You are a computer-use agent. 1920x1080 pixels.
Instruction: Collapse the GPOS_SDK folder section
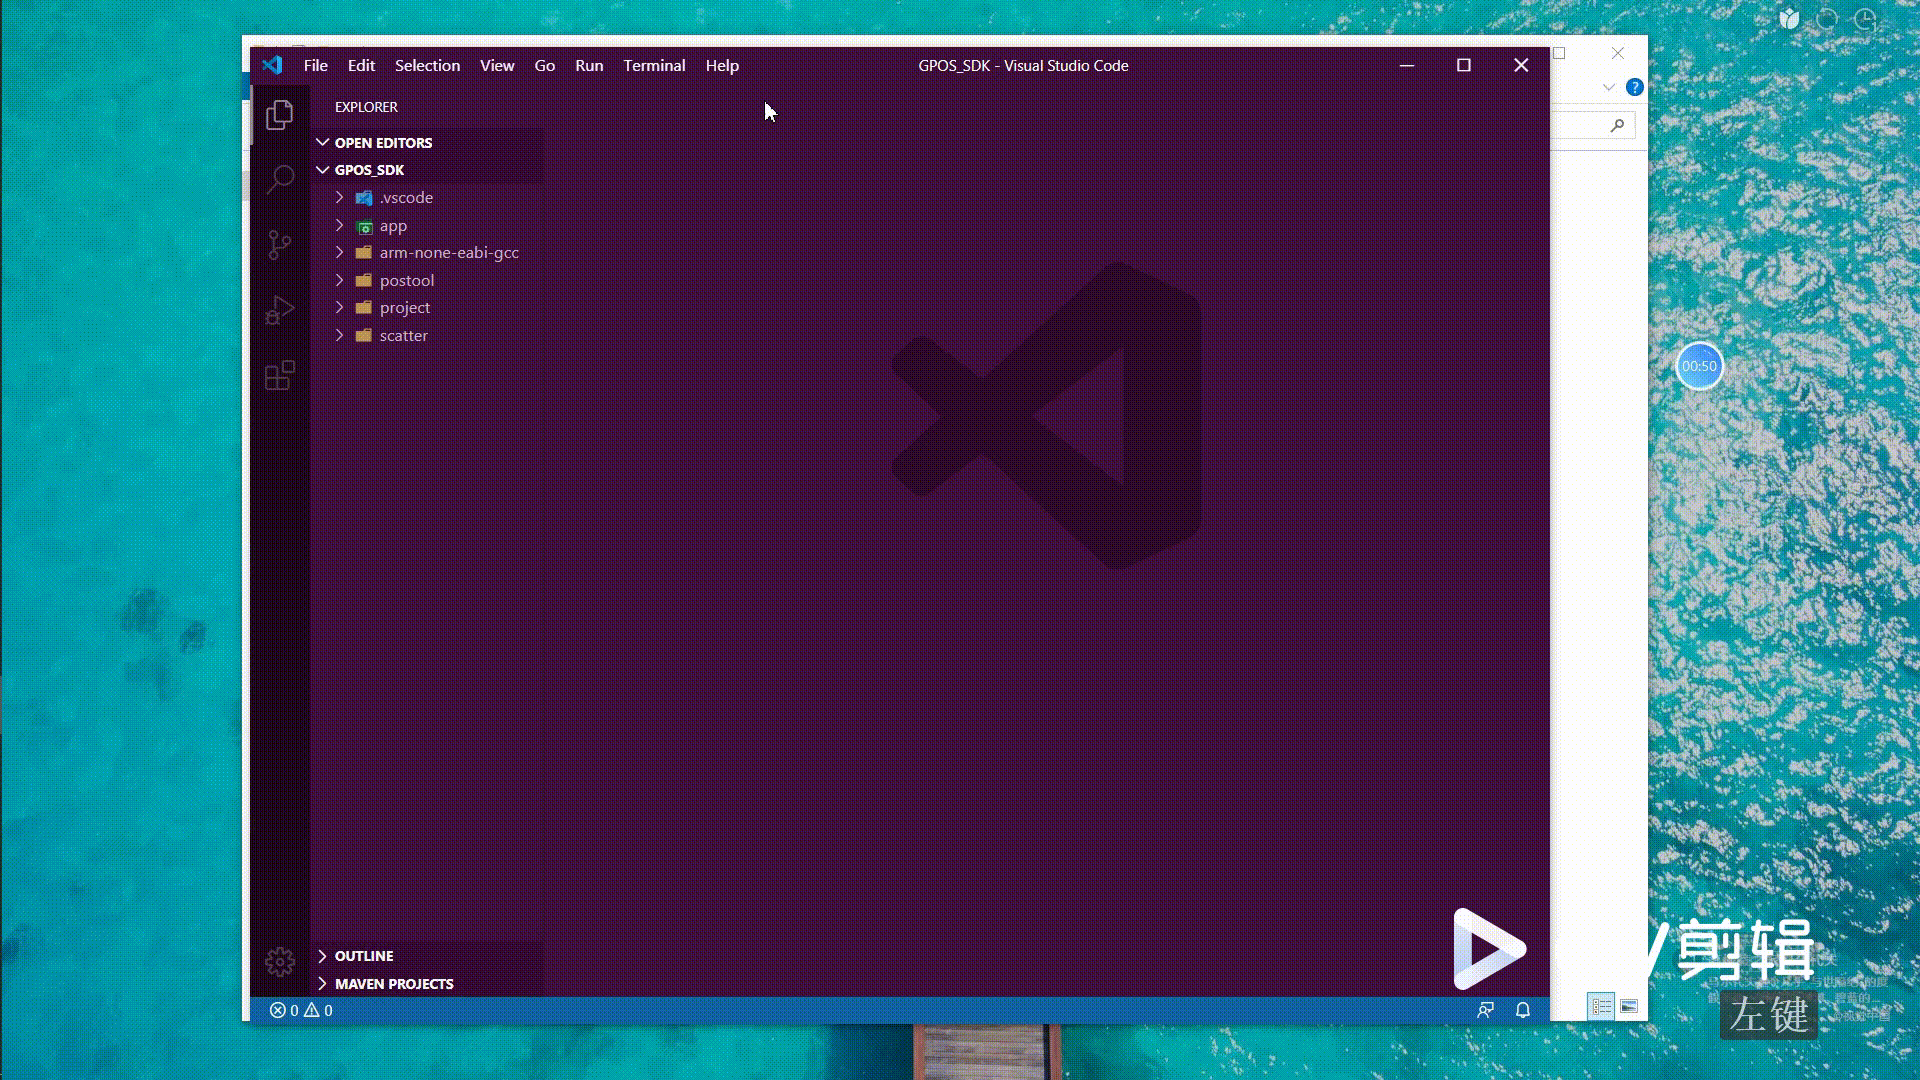click(369, 170)
